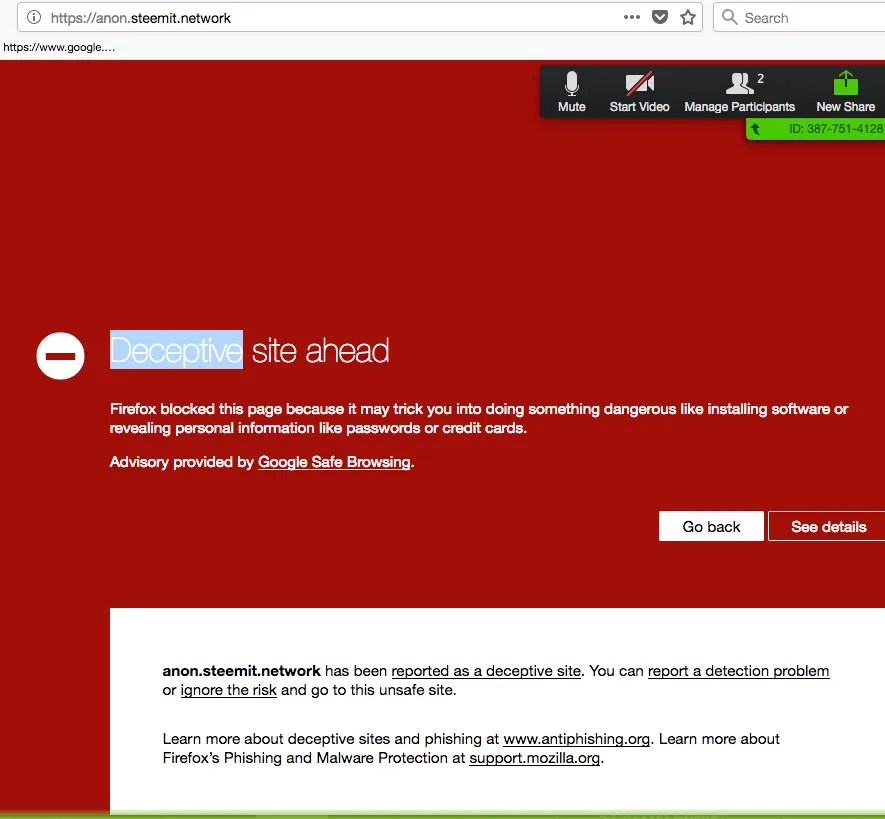Open support.mozilla.org link
This screenshot has height=819, width=885.
point(534,757)
